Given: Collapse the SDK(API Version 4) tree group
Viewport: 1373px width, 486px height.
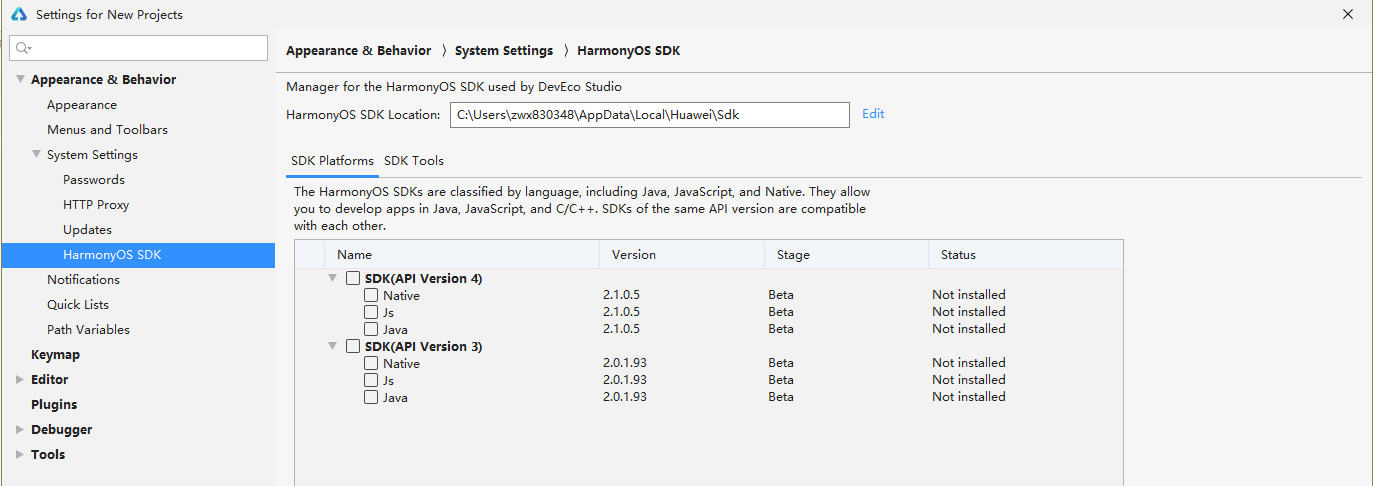Looking at the screenshot, I should click(x=333, y=278).
